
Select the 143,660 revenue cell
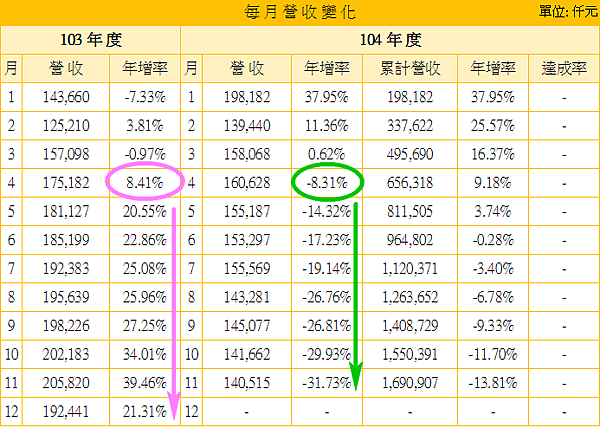coord(66,97)
